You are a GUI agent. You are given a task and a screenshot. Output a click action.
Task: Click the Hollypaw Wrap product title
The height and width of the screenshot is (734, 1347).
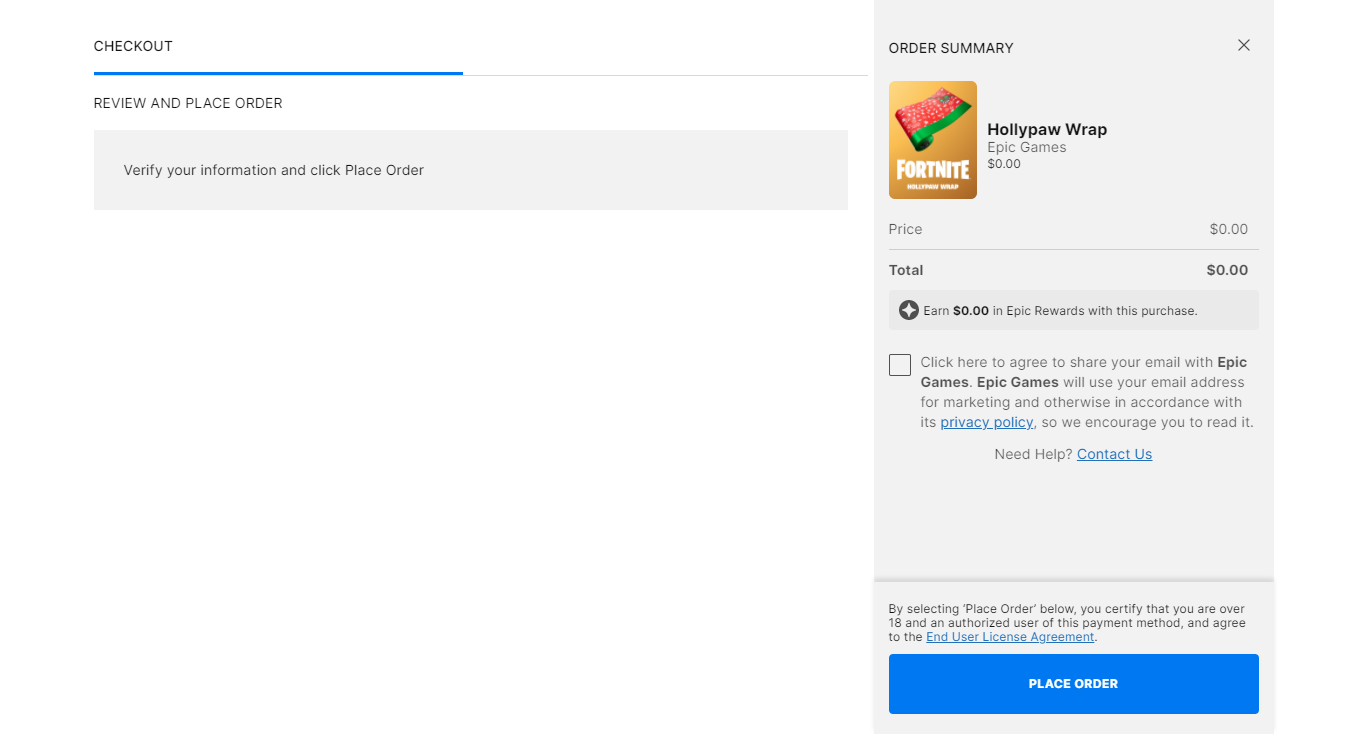[1047, 129]
